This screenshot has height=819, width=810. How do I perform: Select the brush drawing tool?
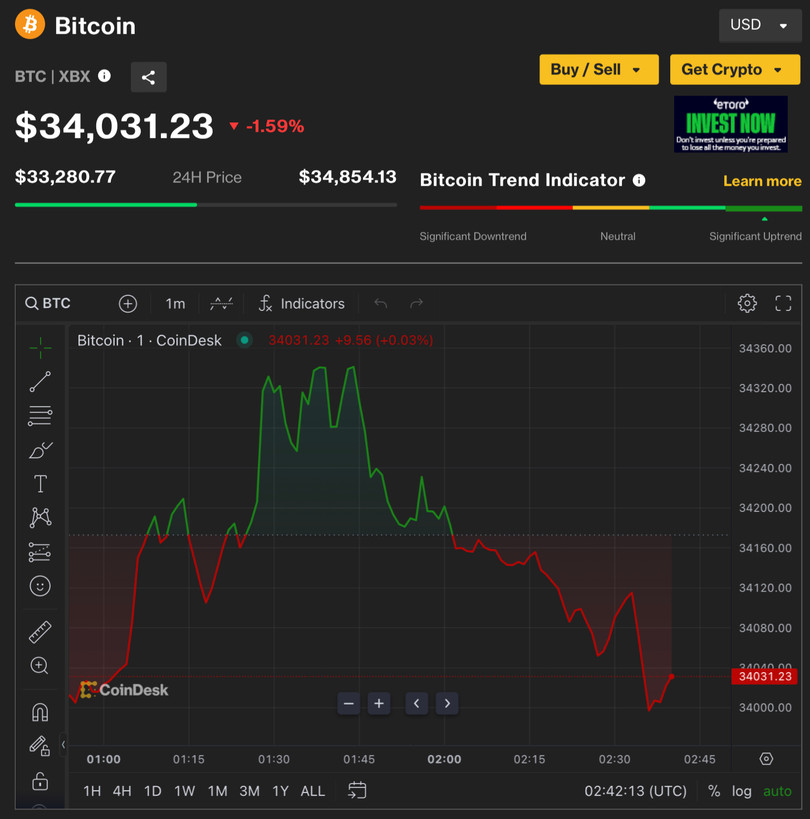pos(40,450)
